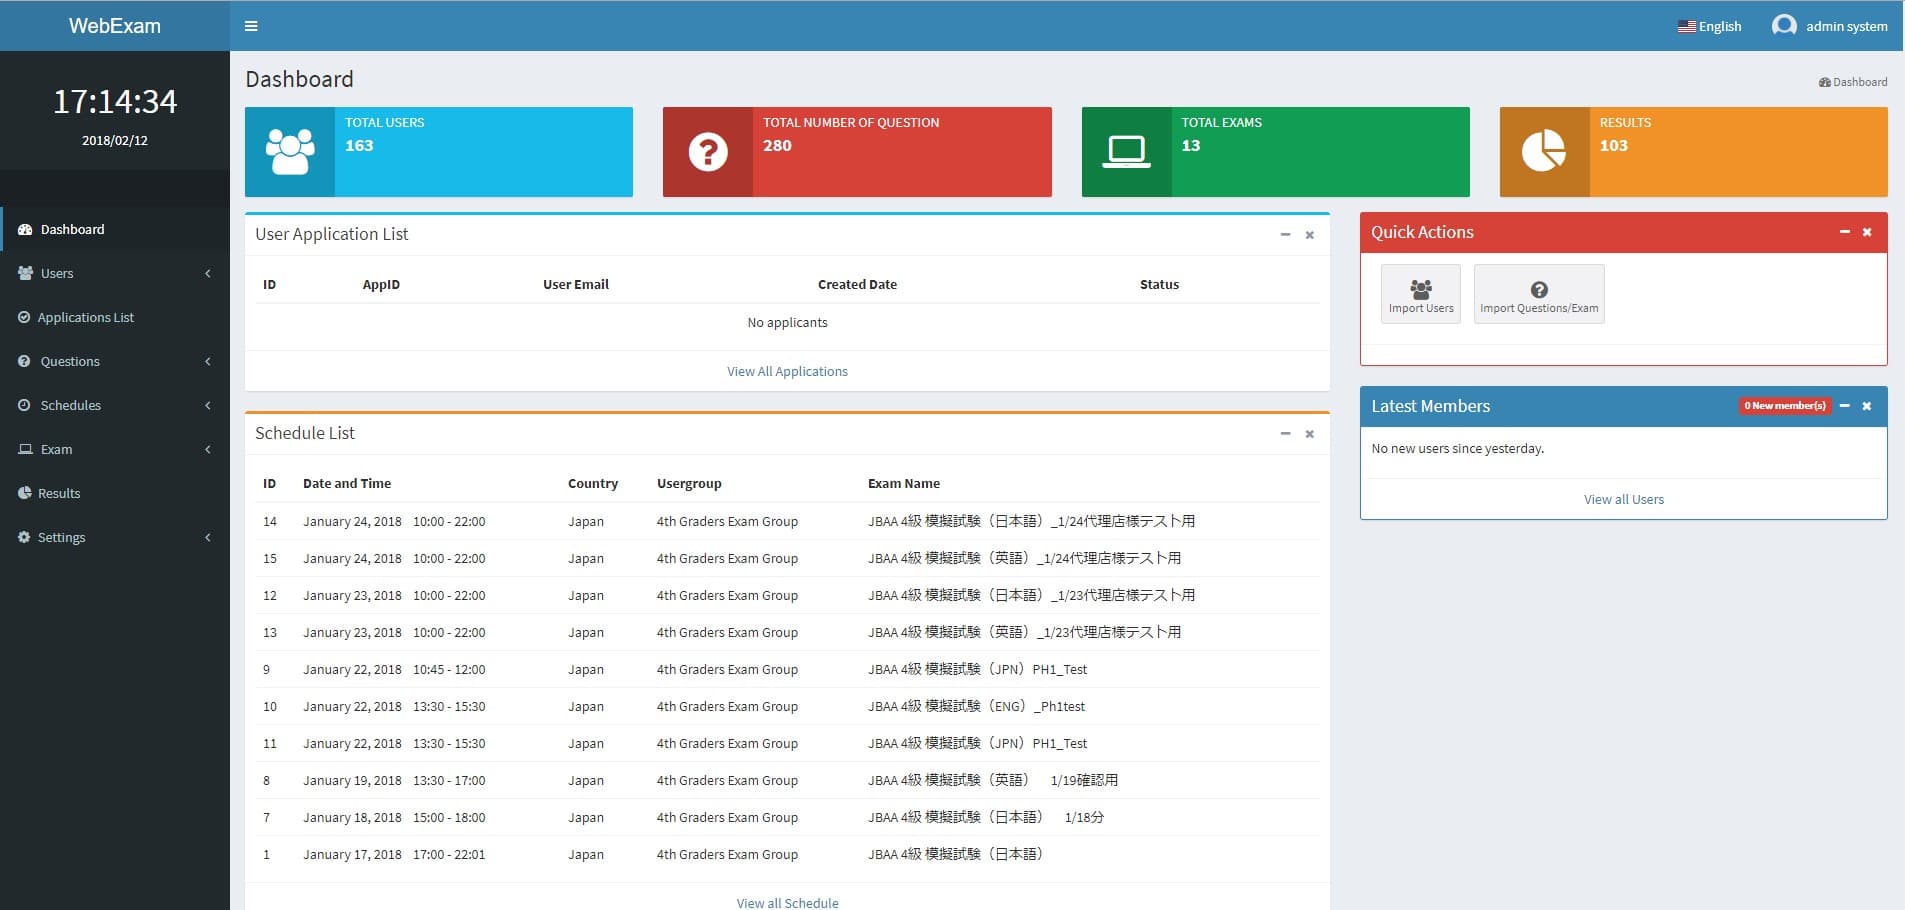The width and height of the screenshot is (1905, 910).
Task: Click the 2018/02/12 date text
Action: pyautogui.click(x=115, y=140)
